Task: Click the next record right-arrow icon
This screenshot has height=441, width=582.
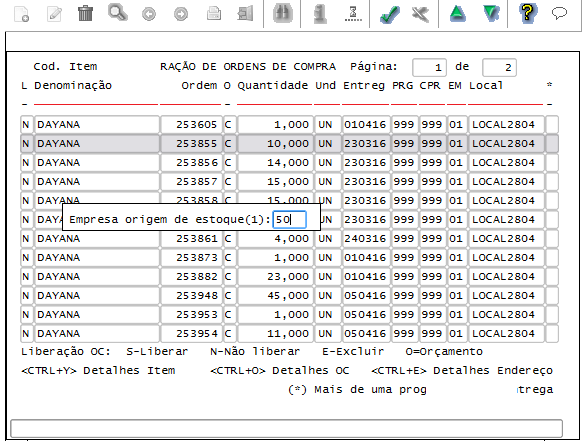Action: [x=181, y=14]
